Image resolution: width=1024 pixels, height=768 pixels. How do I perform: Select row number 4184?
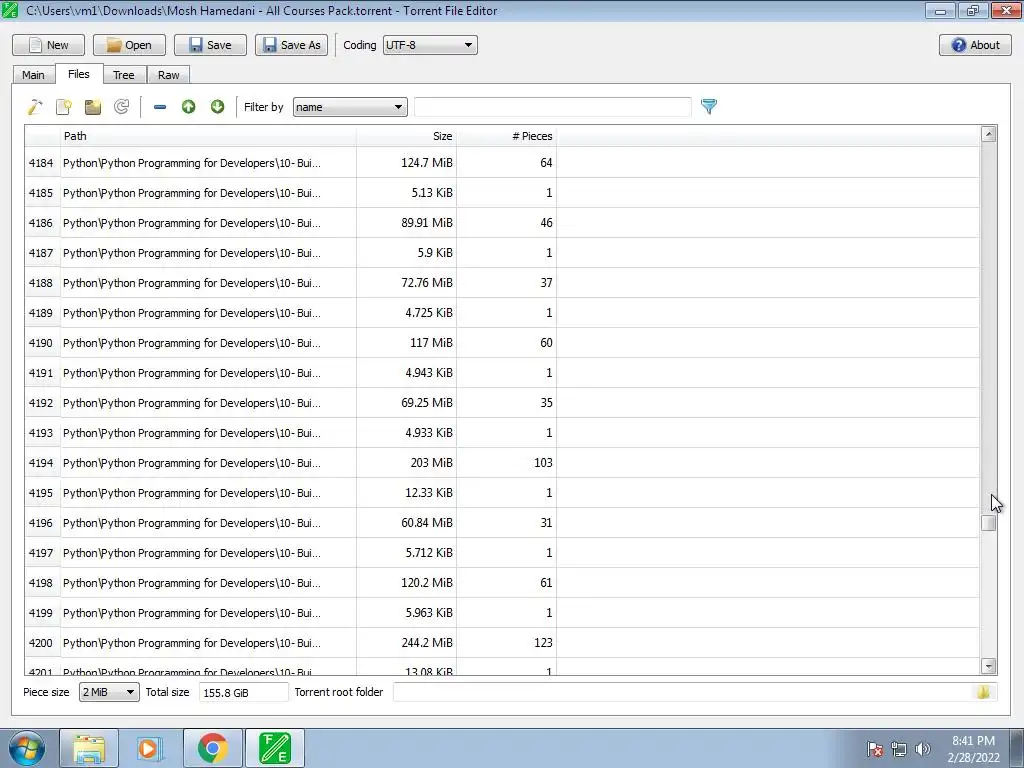41,163
